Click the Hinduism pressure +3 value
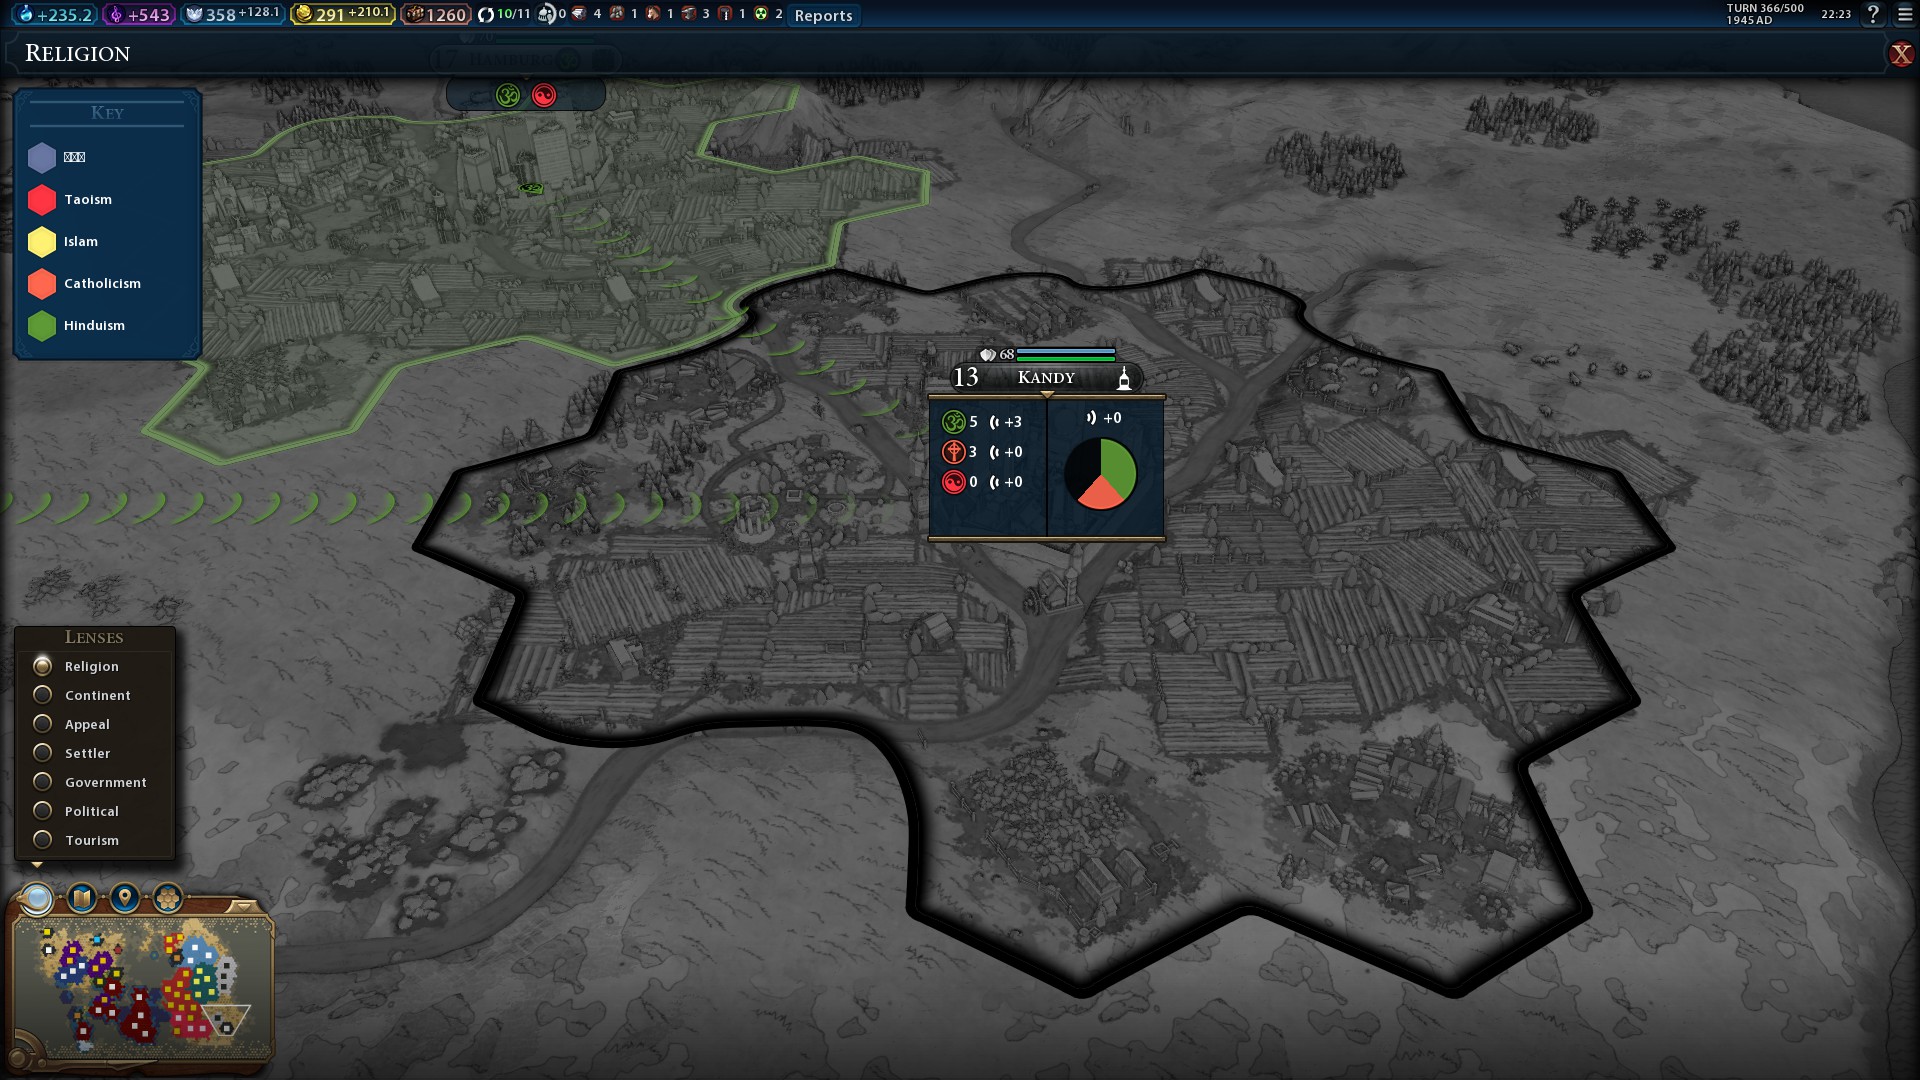 coord(1013,422)
